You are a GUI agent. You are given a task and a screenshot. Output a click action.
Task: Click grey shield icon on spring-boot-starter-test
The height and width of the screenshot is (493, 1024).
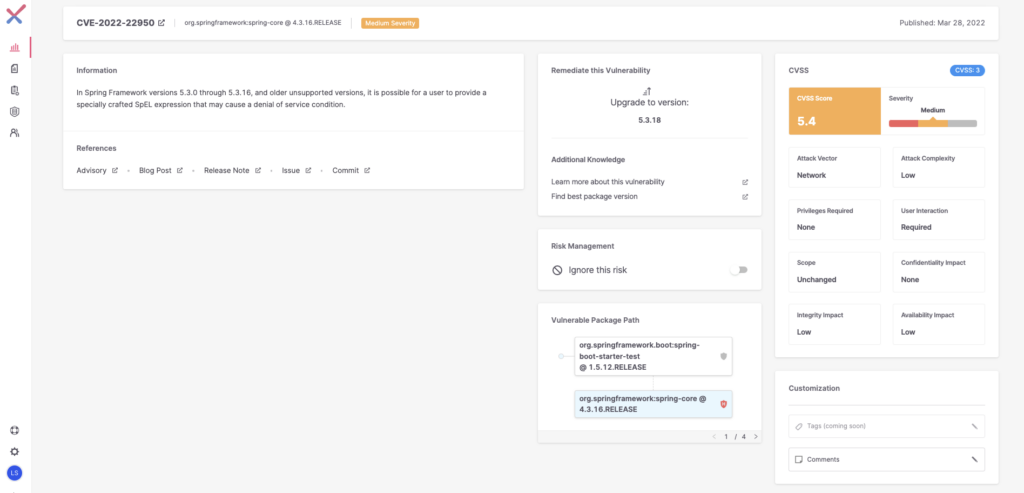723,357
